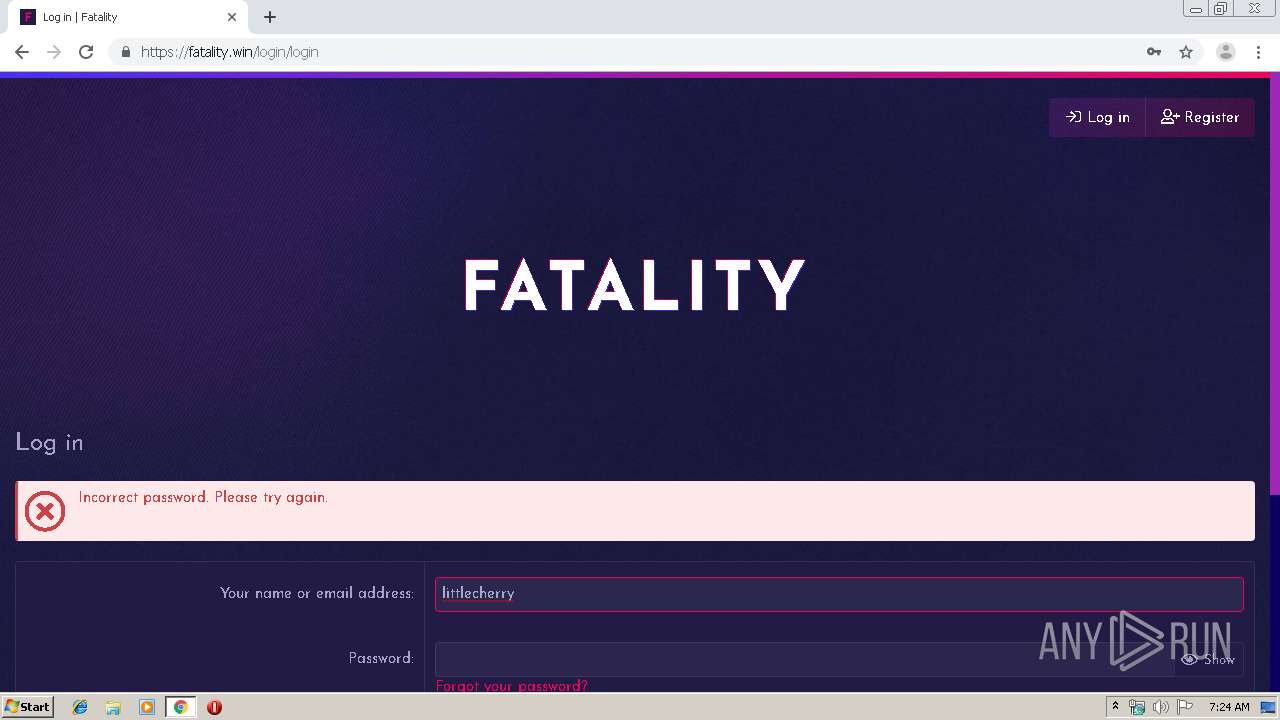The image size is (1280, 720).
Task: Click the Log in page heading
Action: [49, 442]
